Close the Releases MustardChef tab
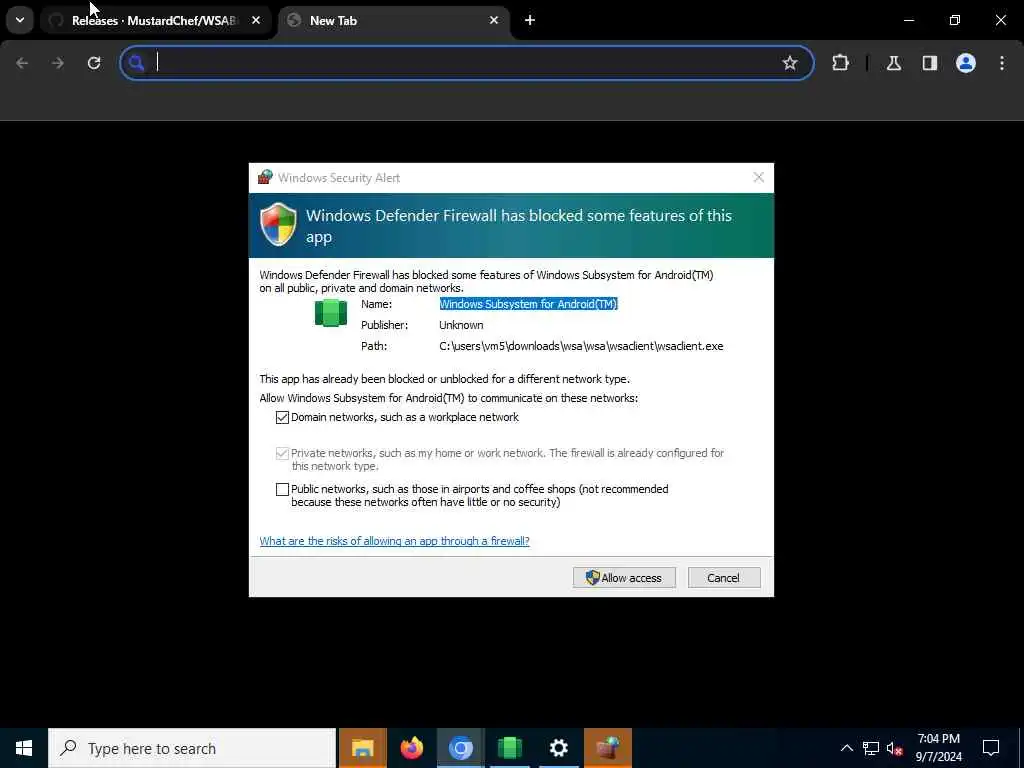 tap(256, 21)
